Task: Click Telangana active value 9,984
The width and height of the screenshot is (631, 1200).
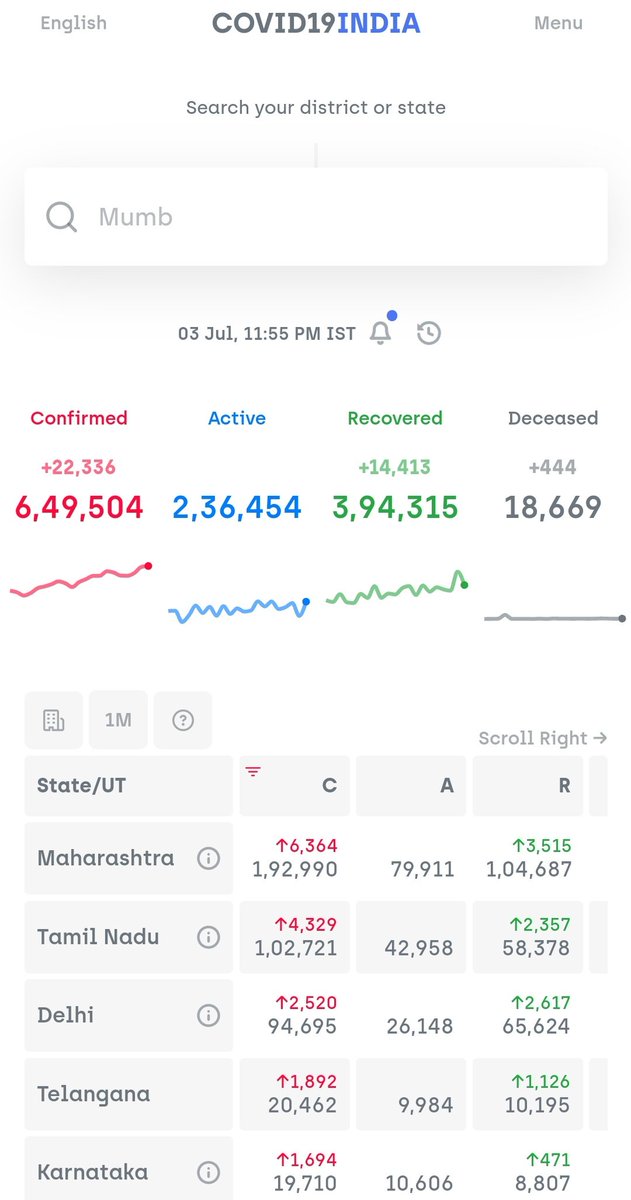Action: 426,1105
